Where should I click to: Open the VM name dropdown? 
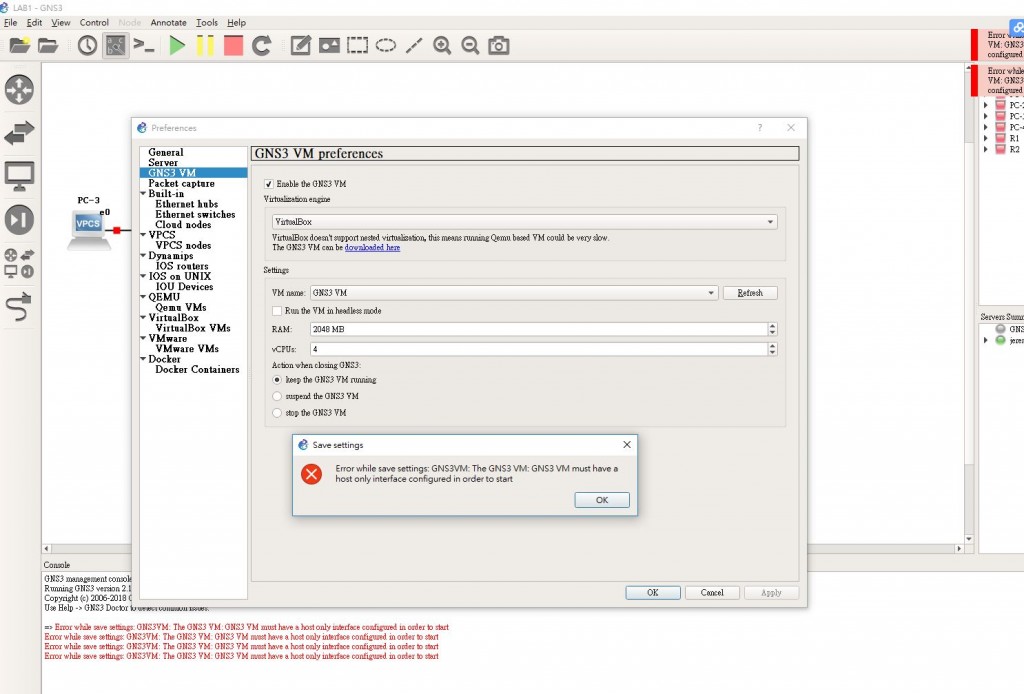(x=514, y=293)
